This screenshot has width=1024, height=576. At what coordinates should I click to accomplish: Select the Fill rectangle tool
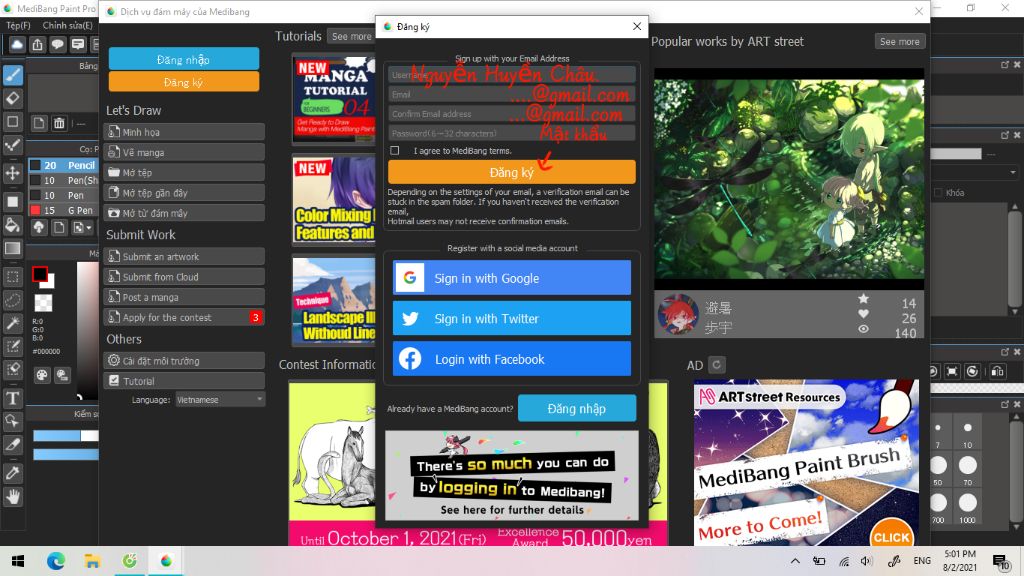click(x=12, y=201)
